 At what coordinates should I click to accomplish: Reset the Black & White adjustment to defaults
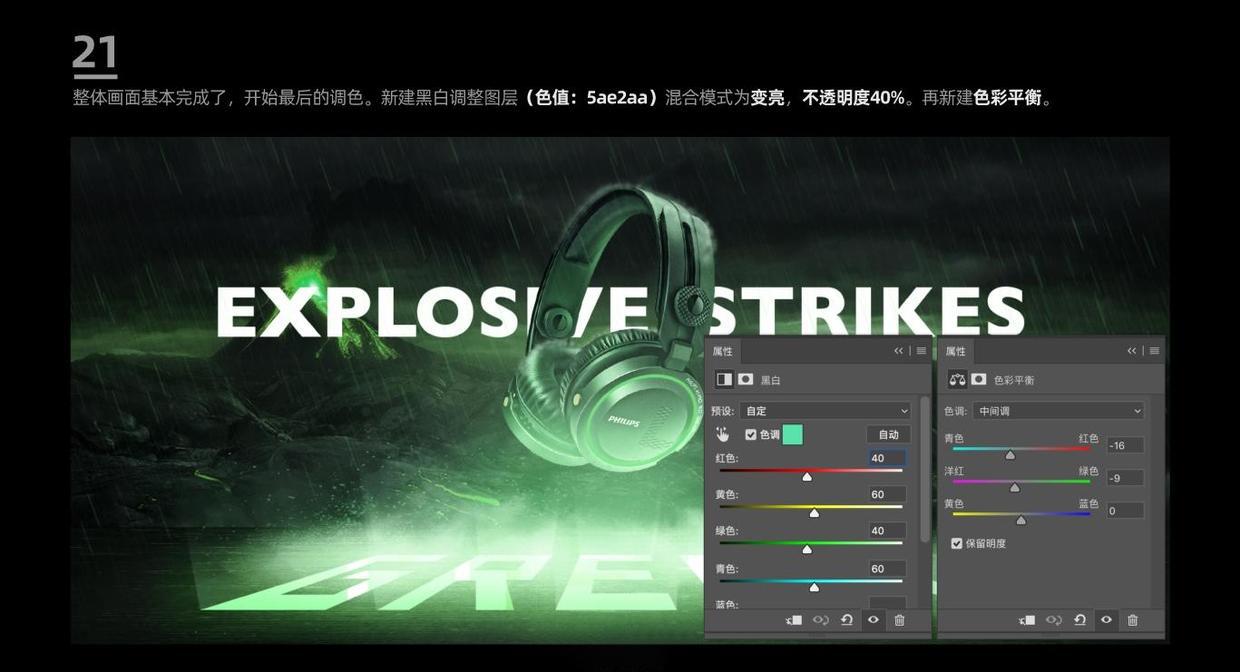[x=846, y=619]
